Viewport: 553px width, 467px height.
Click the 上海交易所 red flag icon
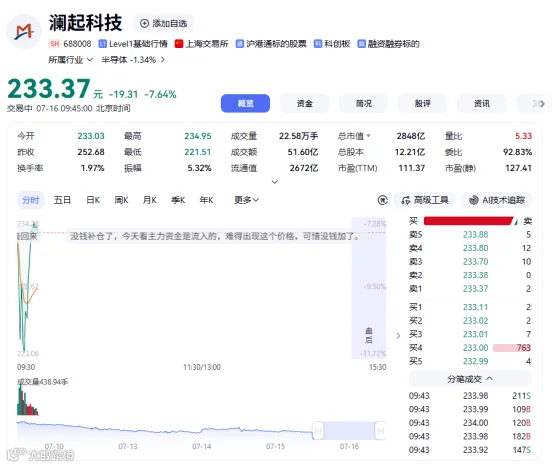[x=179, y=44]
